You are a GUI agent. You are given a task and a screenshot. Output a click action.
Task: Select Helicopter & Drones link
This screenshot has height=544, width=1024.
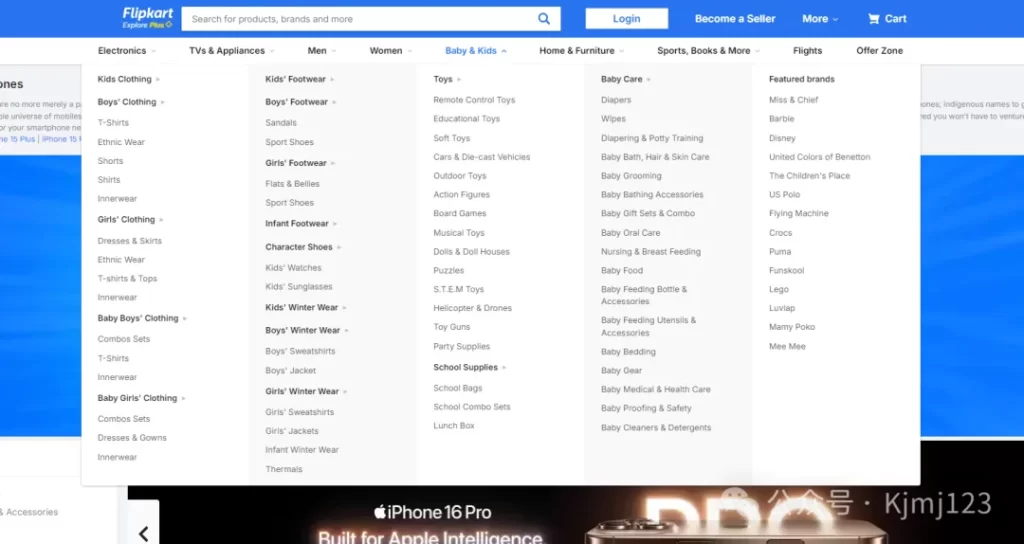point(472,308)
